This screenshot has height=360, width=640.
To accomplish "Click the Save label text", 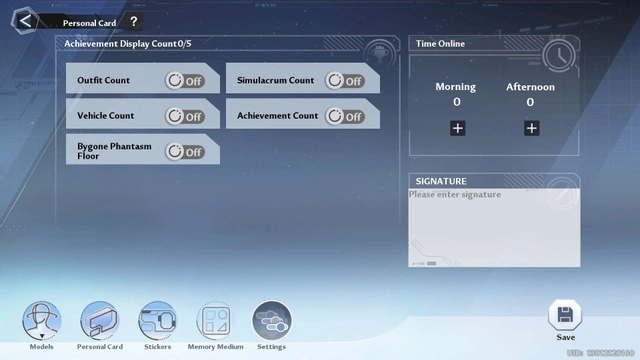I will click(x=565, y=337).
